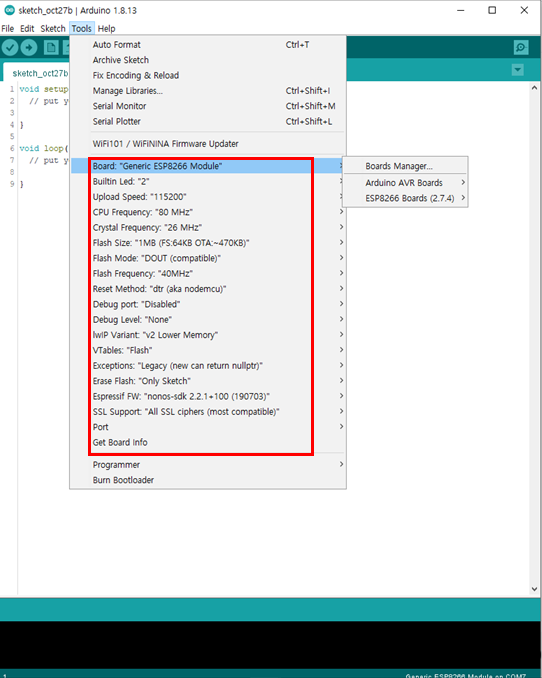Close the Arduino IDE window

(x=524, y=10)
